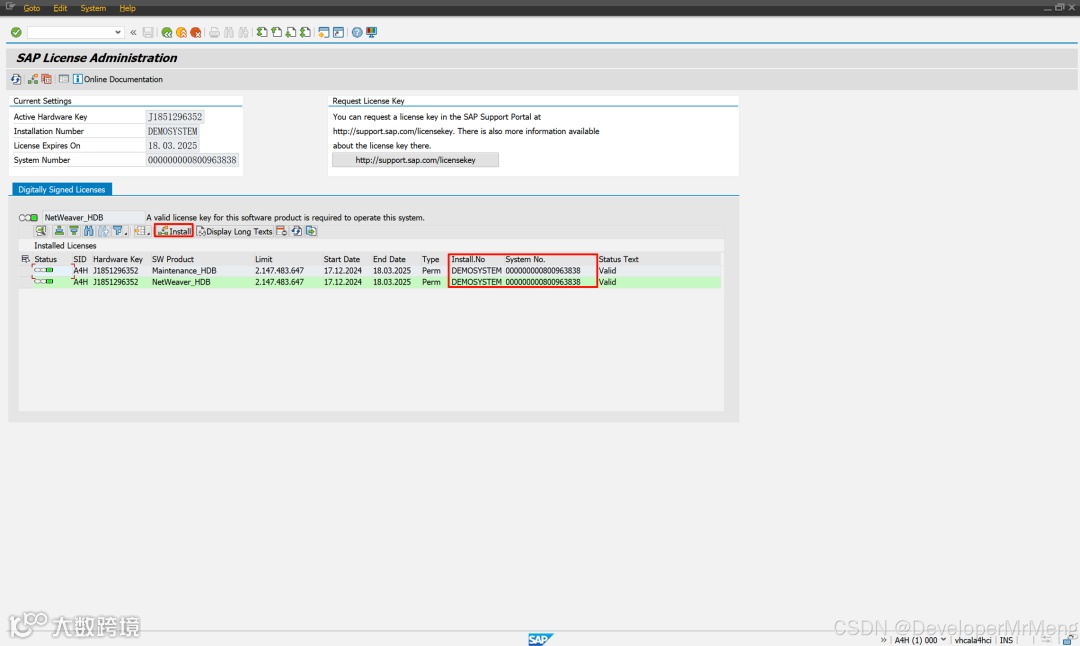Image resolution: width=1080 pixels, height=646 pixels.
Task: Open the layout selection dropdown in the license toolbar
Action: pos(142,231)
